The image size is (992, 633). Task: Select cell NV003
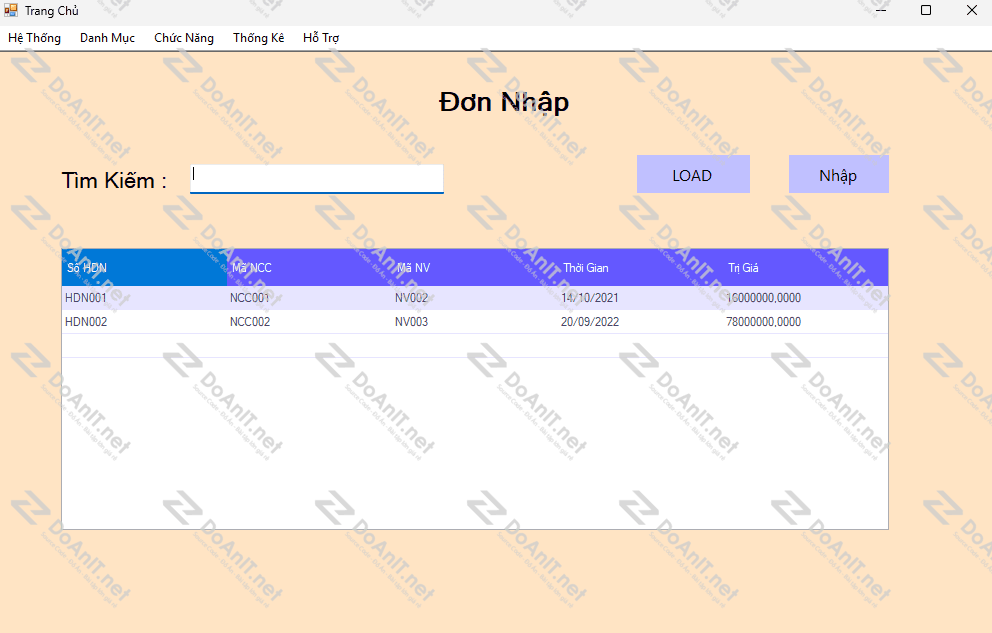pos(475,322)
